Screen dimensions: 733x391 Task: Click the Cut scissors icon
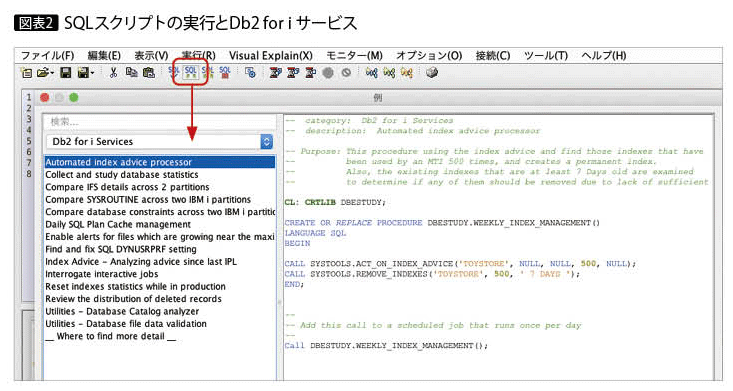point(113,73)
